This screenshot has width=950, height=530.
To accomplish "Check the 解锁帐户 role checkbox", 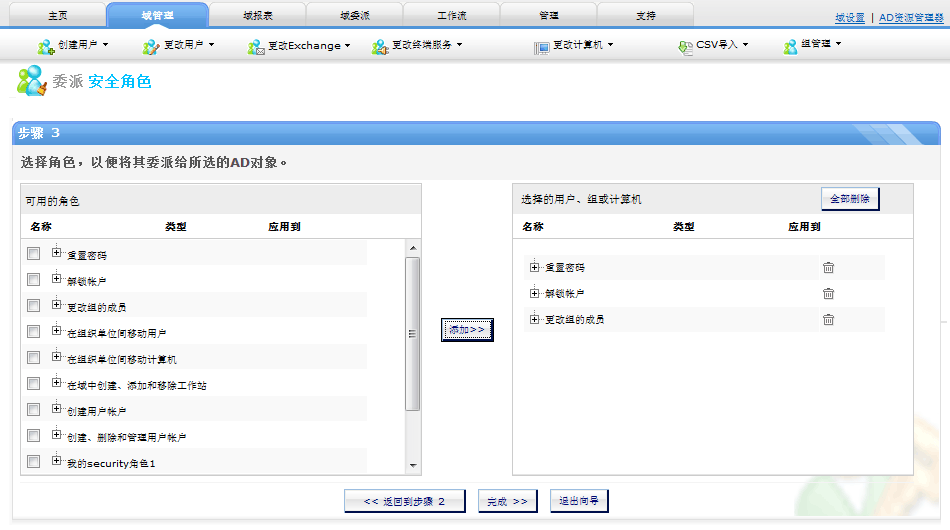I will click(x=33, y=279).
